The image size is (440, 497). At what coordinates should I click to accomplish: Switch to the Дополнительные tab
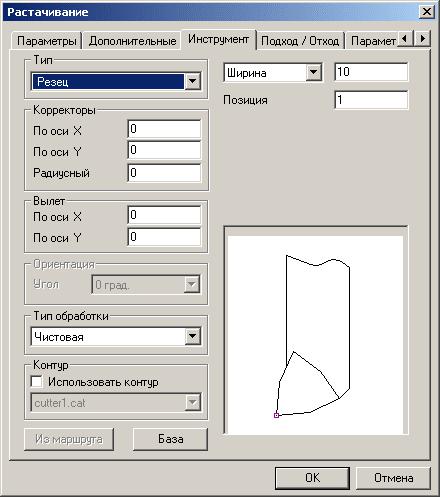[x=132, y=41]
